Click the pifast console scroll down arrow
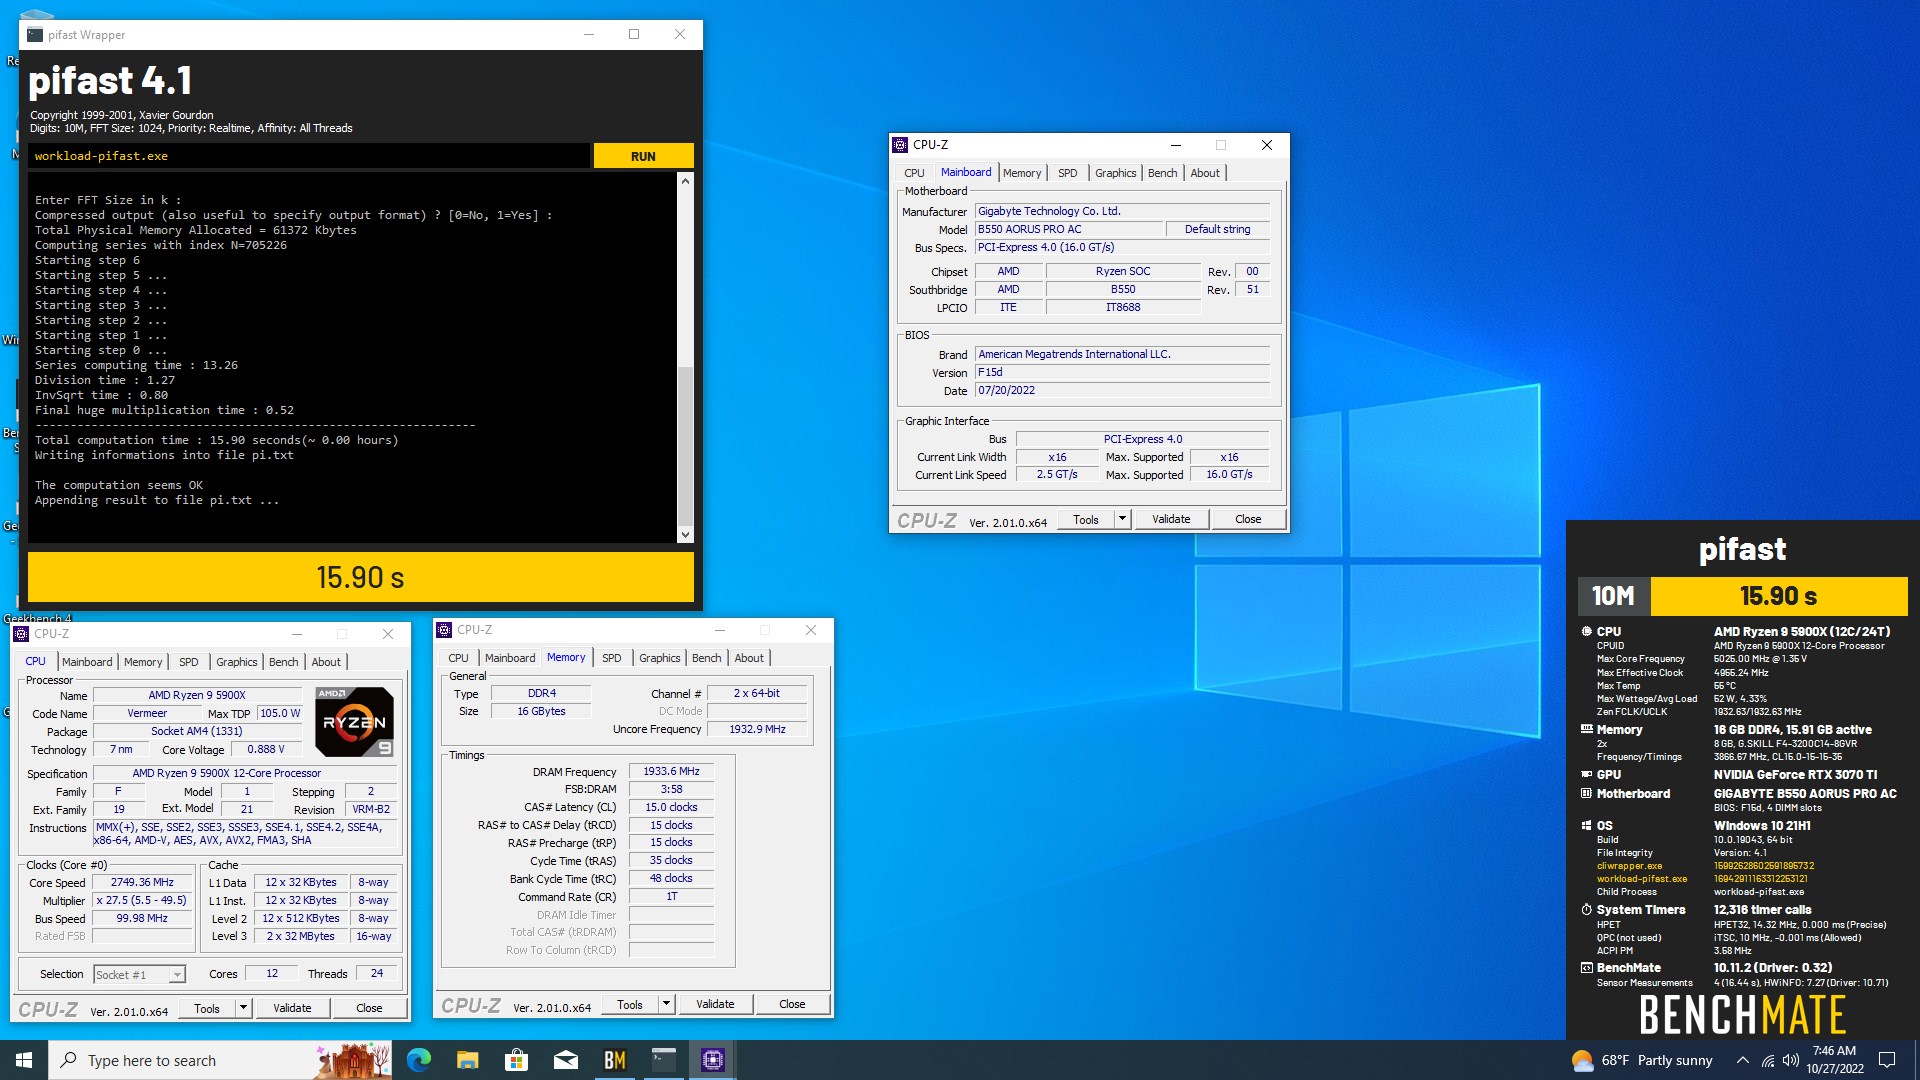This screenshot has width=1920, height=1080. (x=685, y=535)
